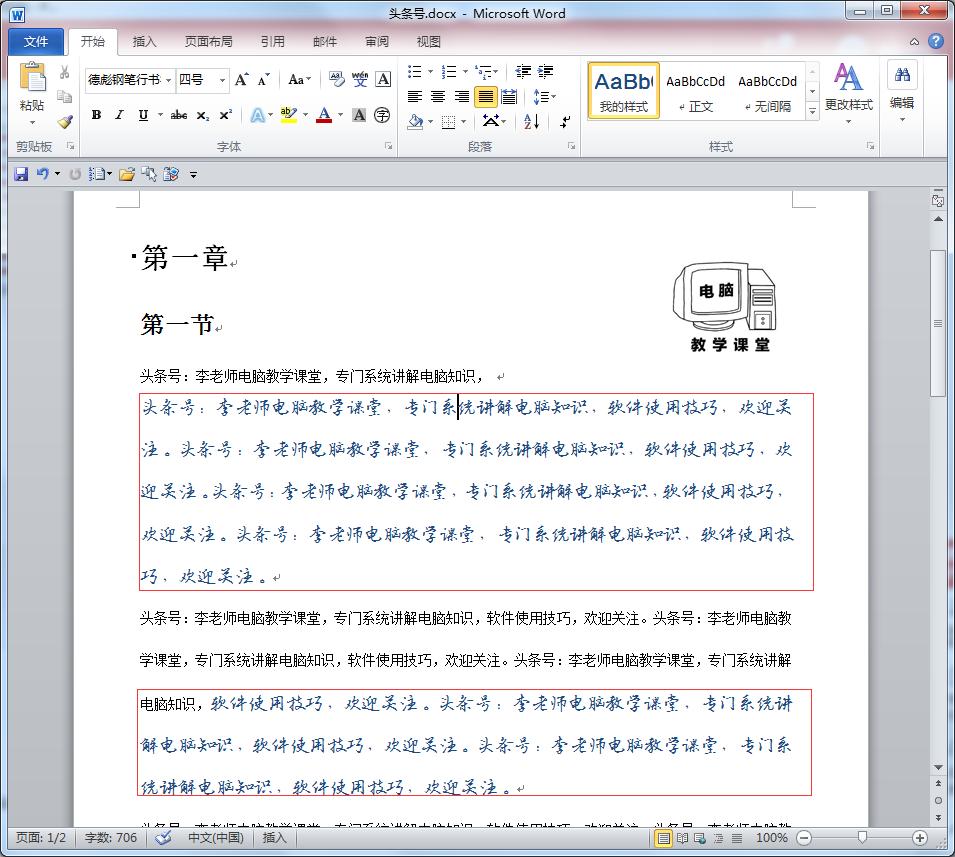
Task: Open the font name dropdown
Action: click(x=168, y=78)
